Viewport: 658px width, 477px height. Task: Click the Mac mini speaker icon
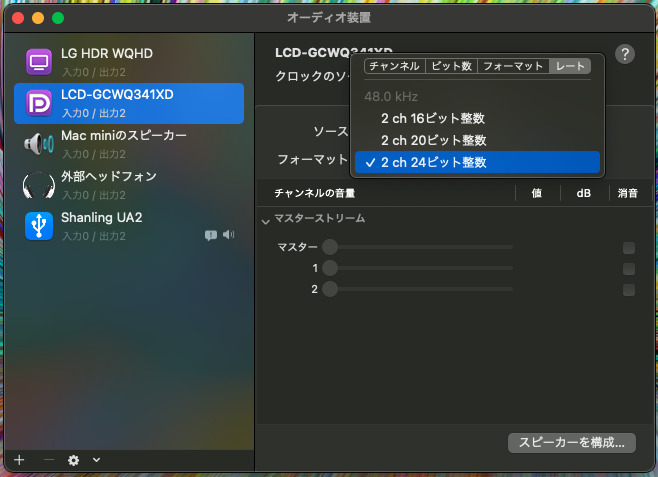click(x=39, y=144)
